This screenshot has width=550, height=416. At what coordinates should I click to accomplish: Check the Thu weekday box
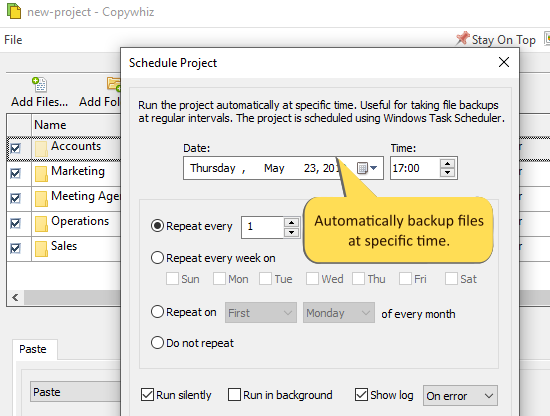[358, 279]
